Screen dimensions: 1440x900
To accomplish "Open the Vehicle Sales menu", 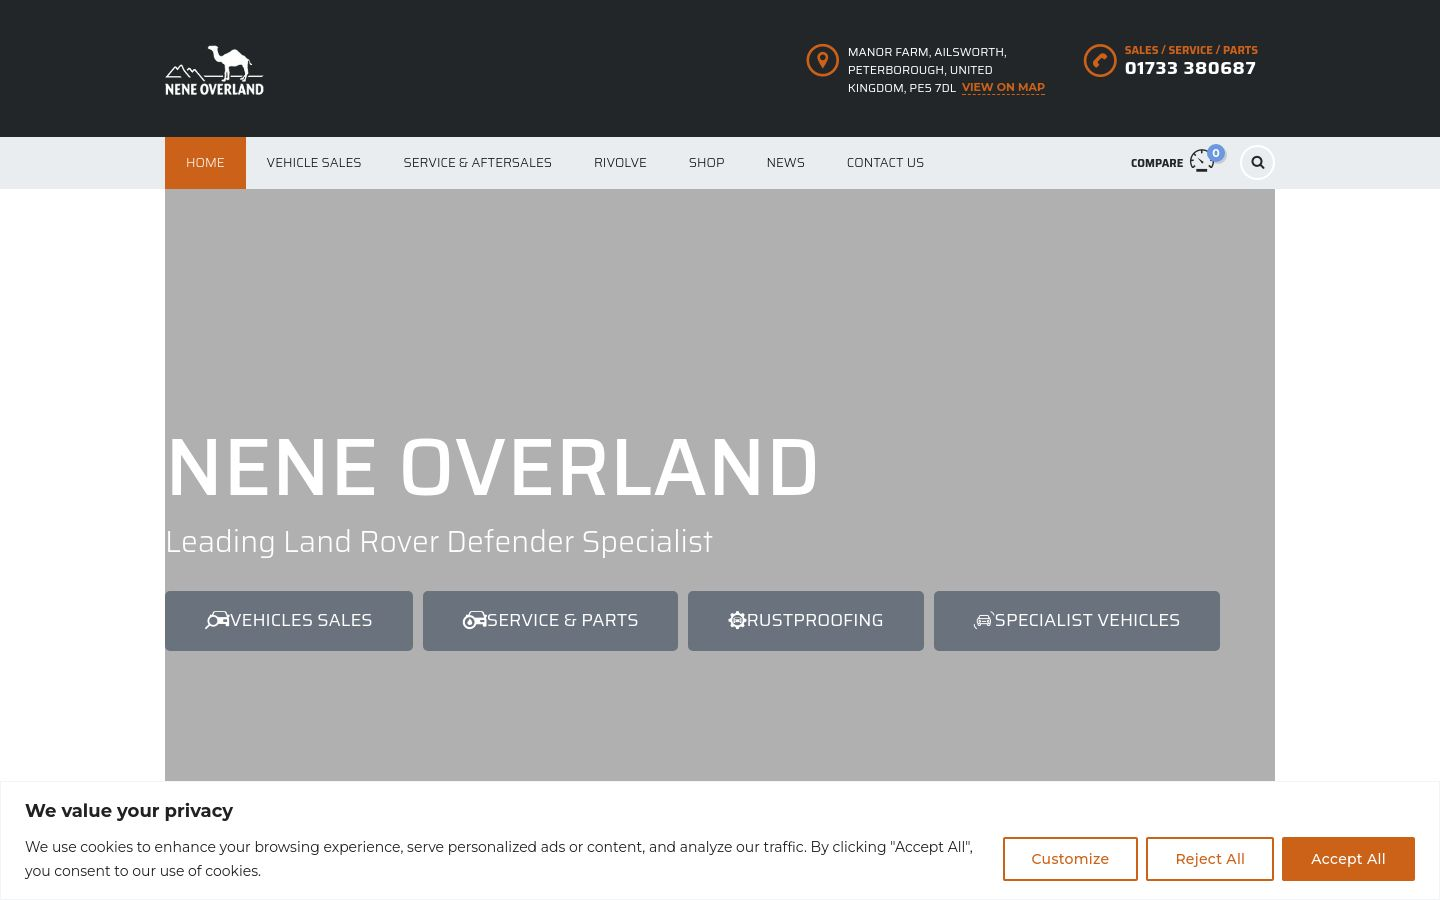I will (x=314, y=162).
